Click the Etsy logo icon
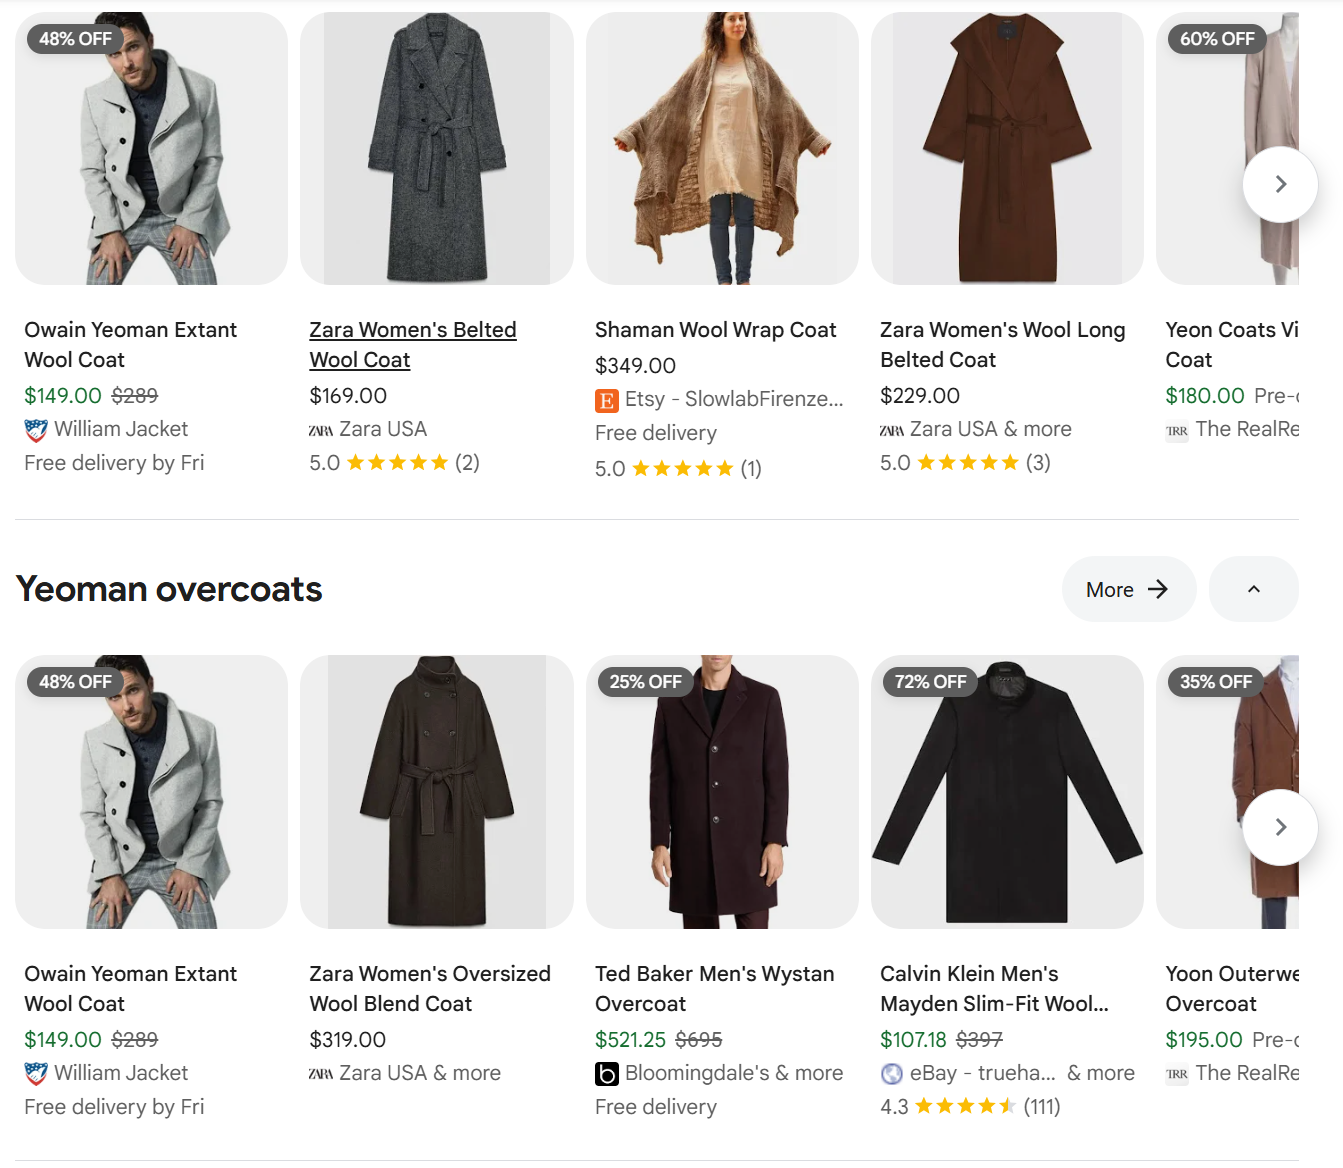This screenshot has height=1168, width=1343. [x=606, y=400]
